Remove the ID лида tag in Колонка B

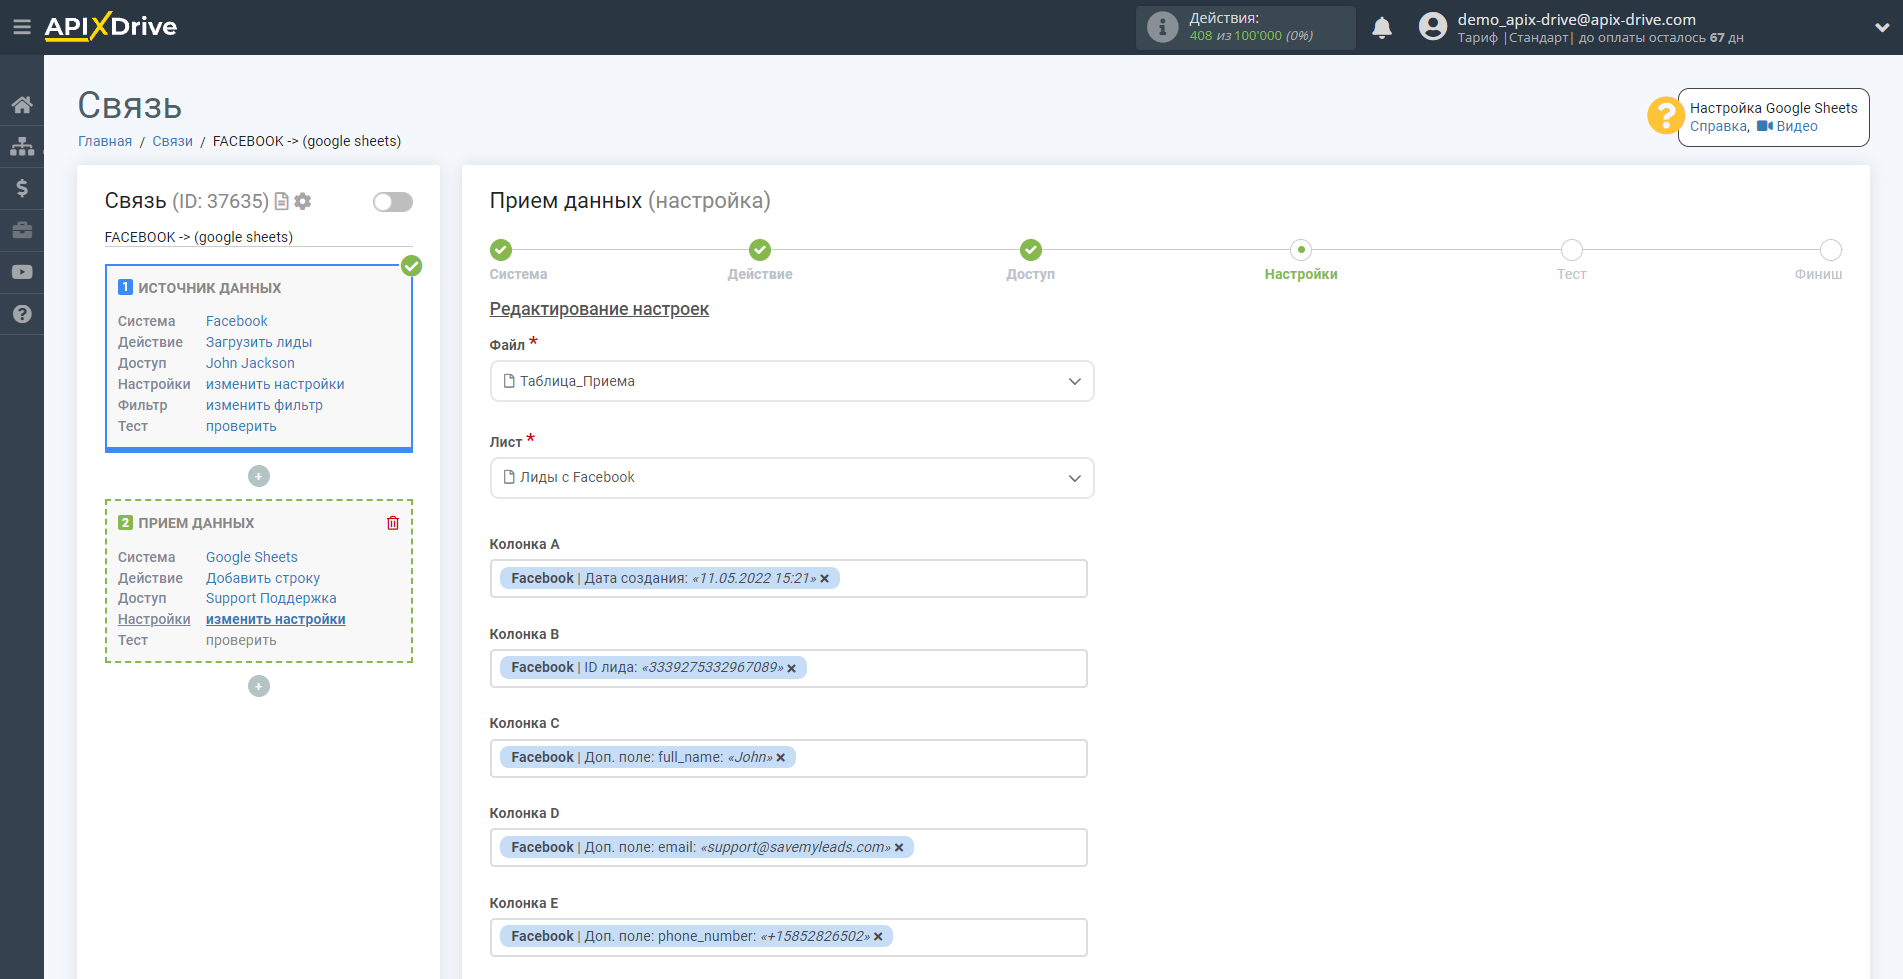pyautogui.click(x=791, y=668)
